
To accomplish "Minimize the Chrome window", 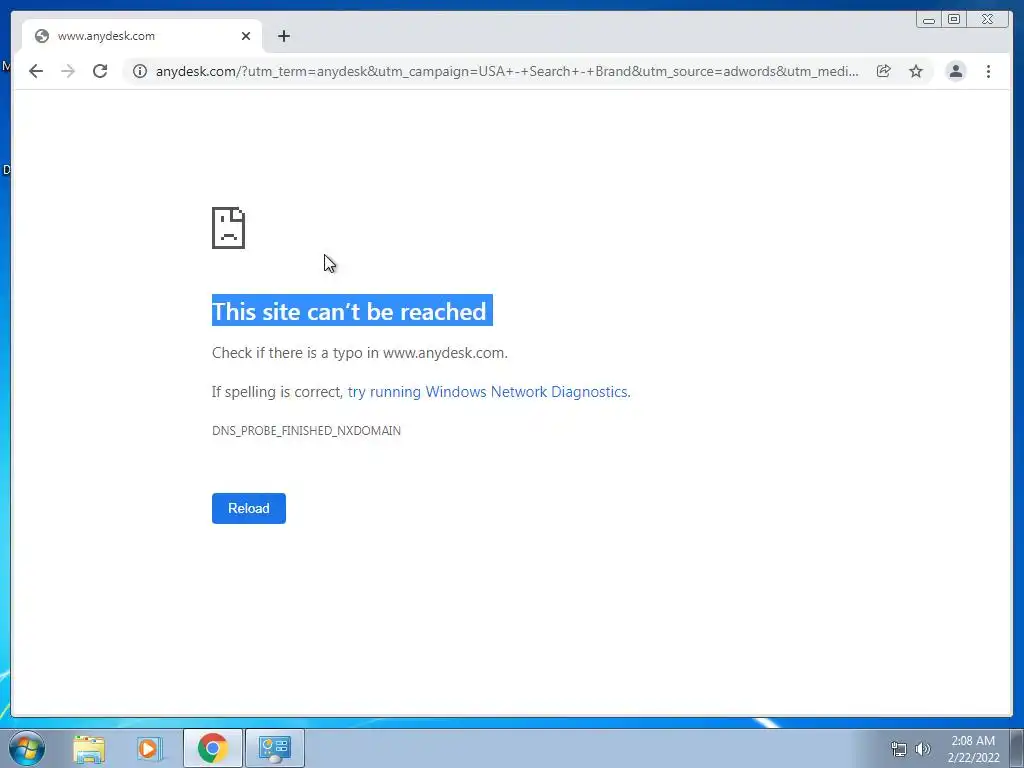I will tap(929, 20).
